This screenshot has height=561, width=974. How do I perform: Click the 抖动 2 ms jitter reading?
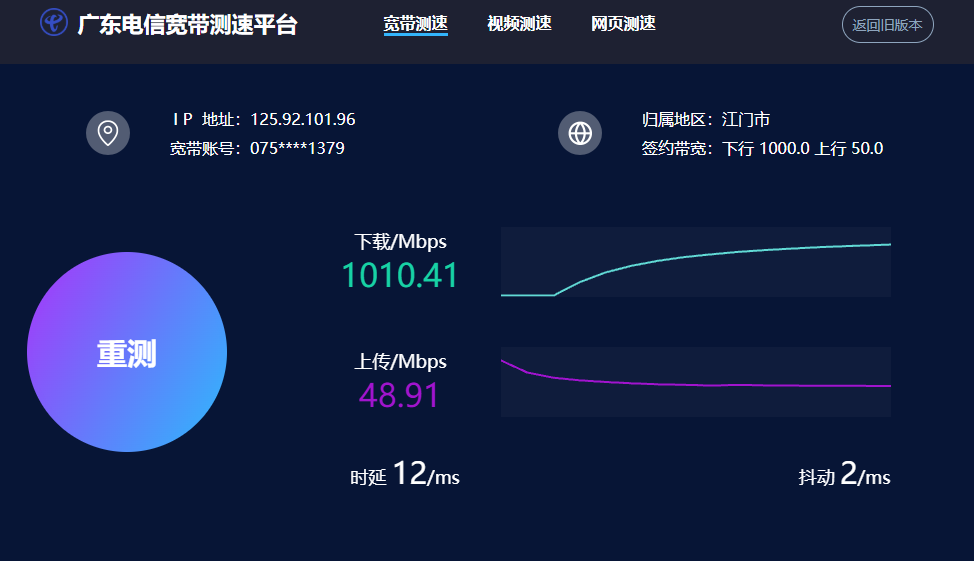[844, 475]
